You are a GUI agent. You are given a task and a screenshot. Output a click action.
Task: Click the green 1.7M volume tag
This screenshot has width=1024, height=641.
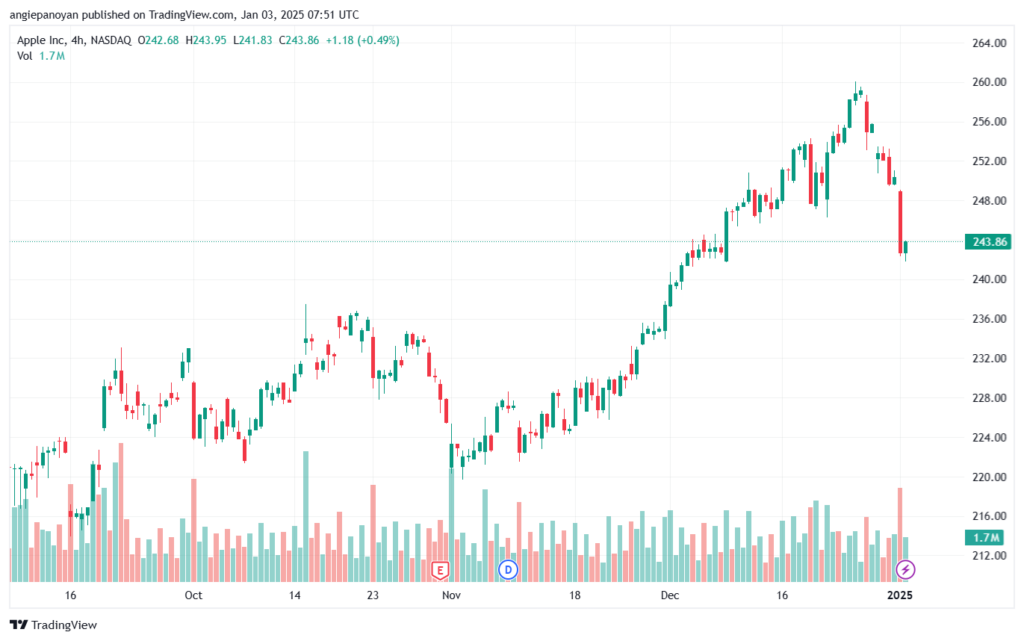click(985, 538)
